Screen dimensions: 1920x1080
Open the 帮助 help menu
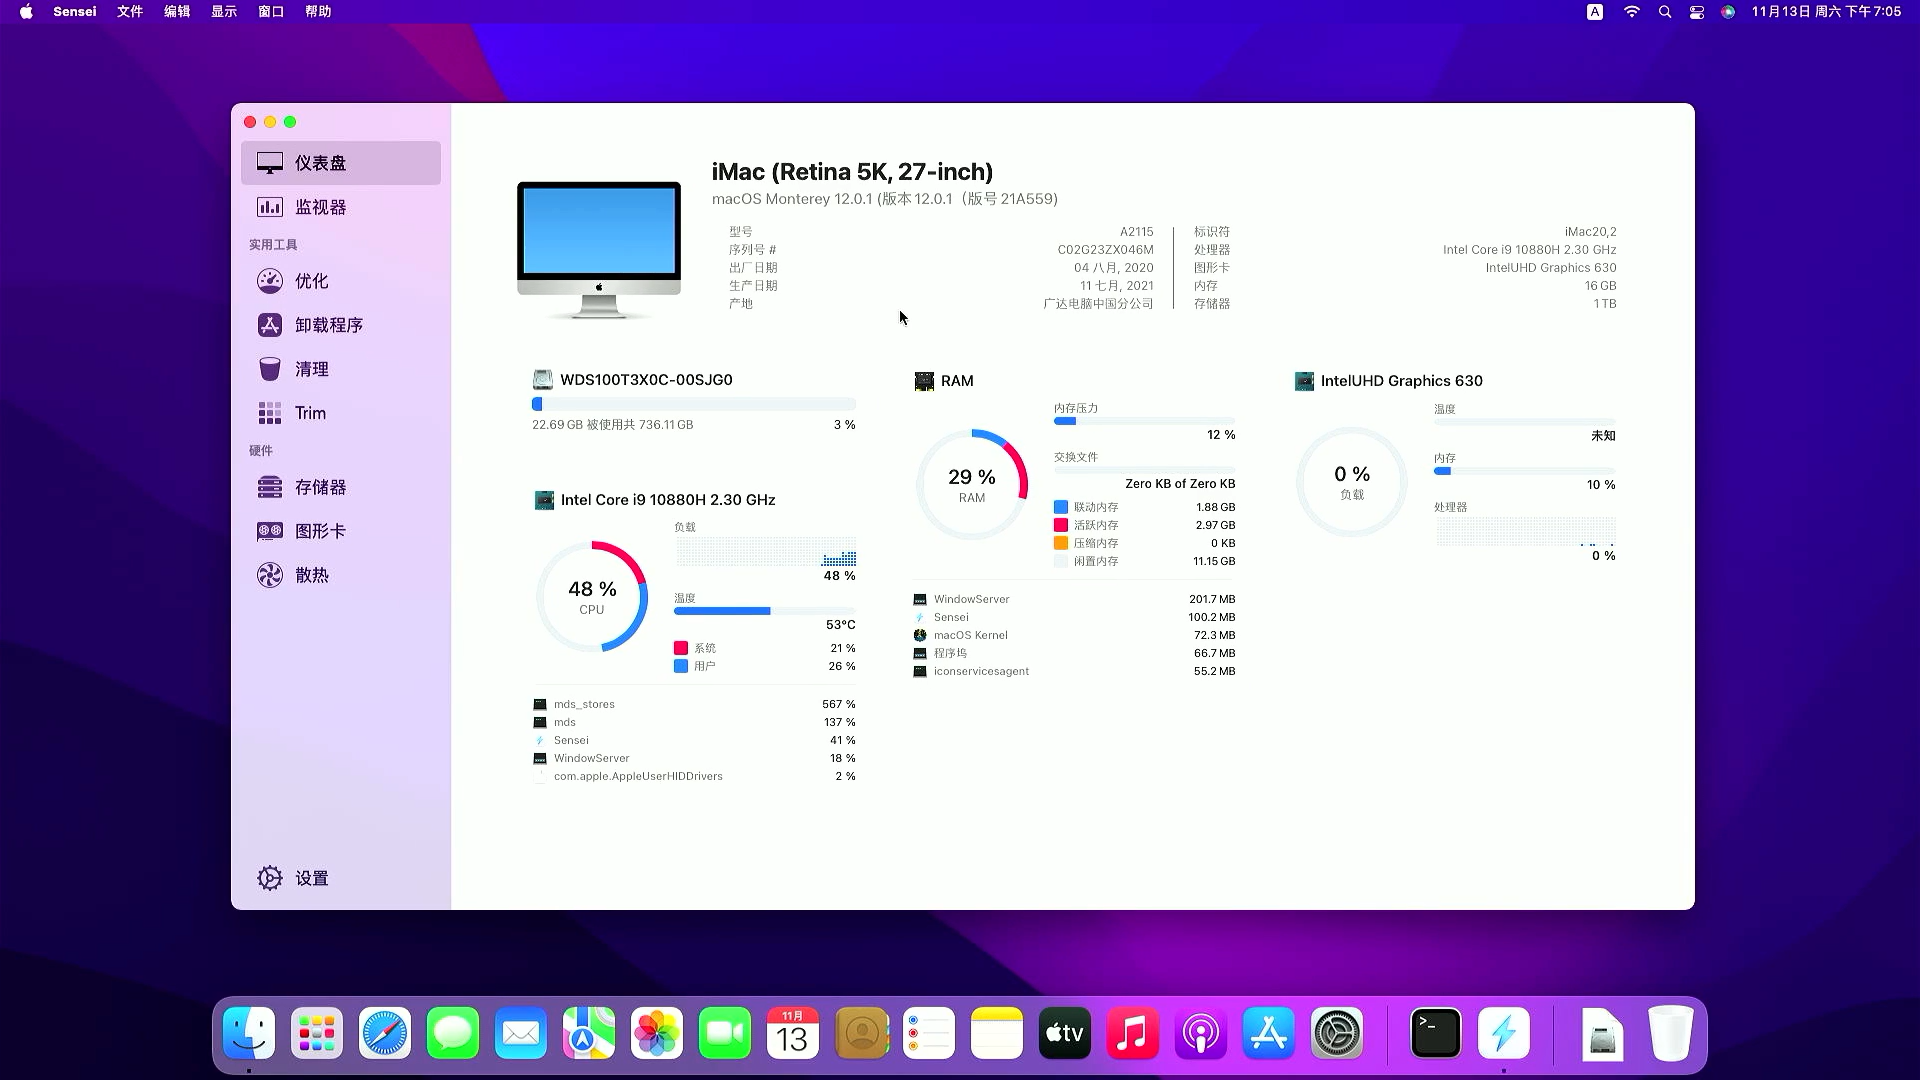318,12
